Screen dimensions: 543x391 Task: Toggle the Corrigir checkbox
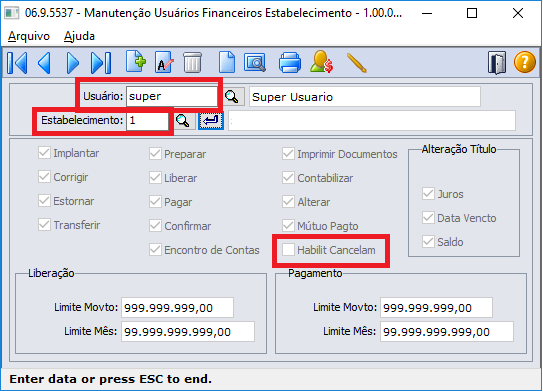44,177
